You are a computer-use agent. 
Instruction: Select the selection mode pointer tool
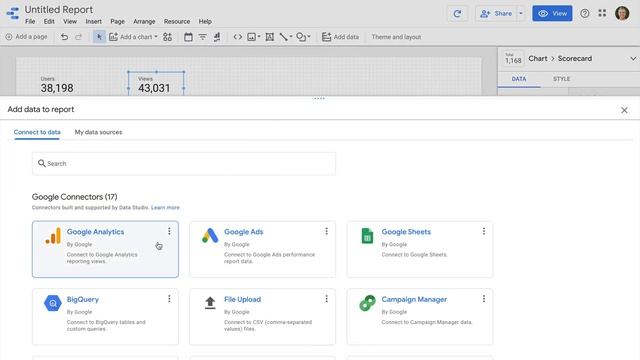point(99,37)
